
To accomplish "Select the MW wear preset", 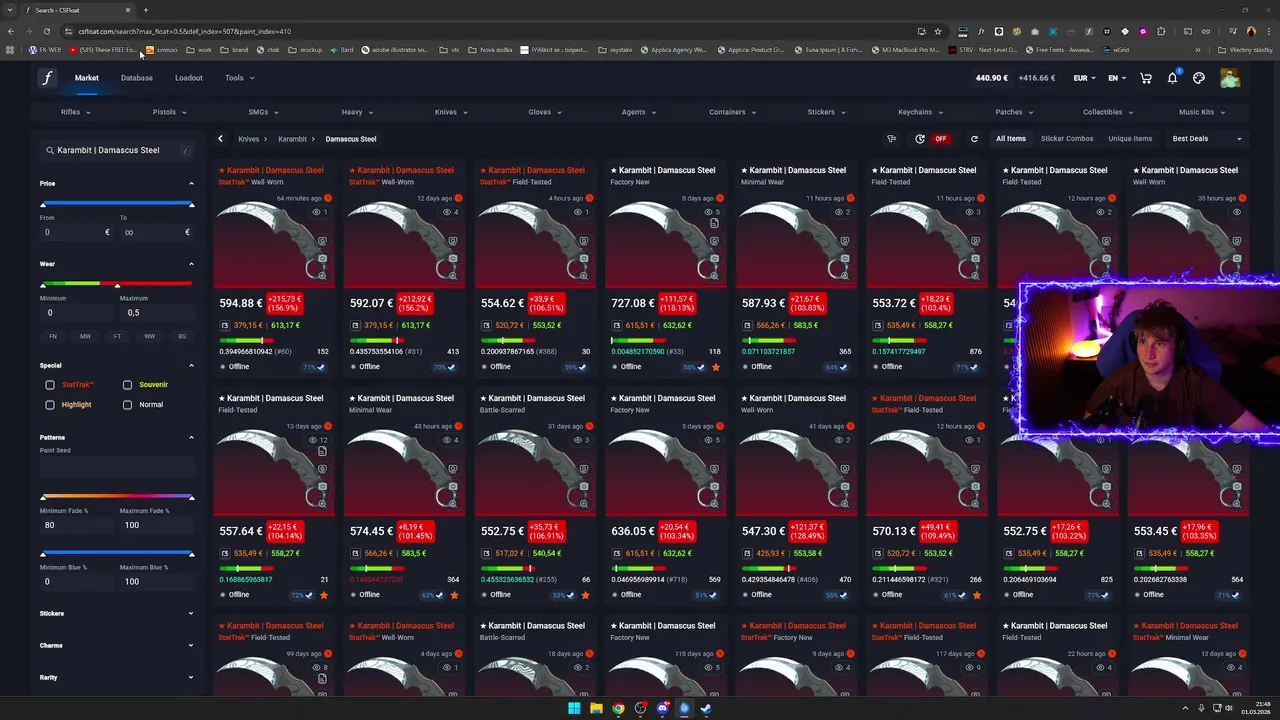I will (85, 336).
